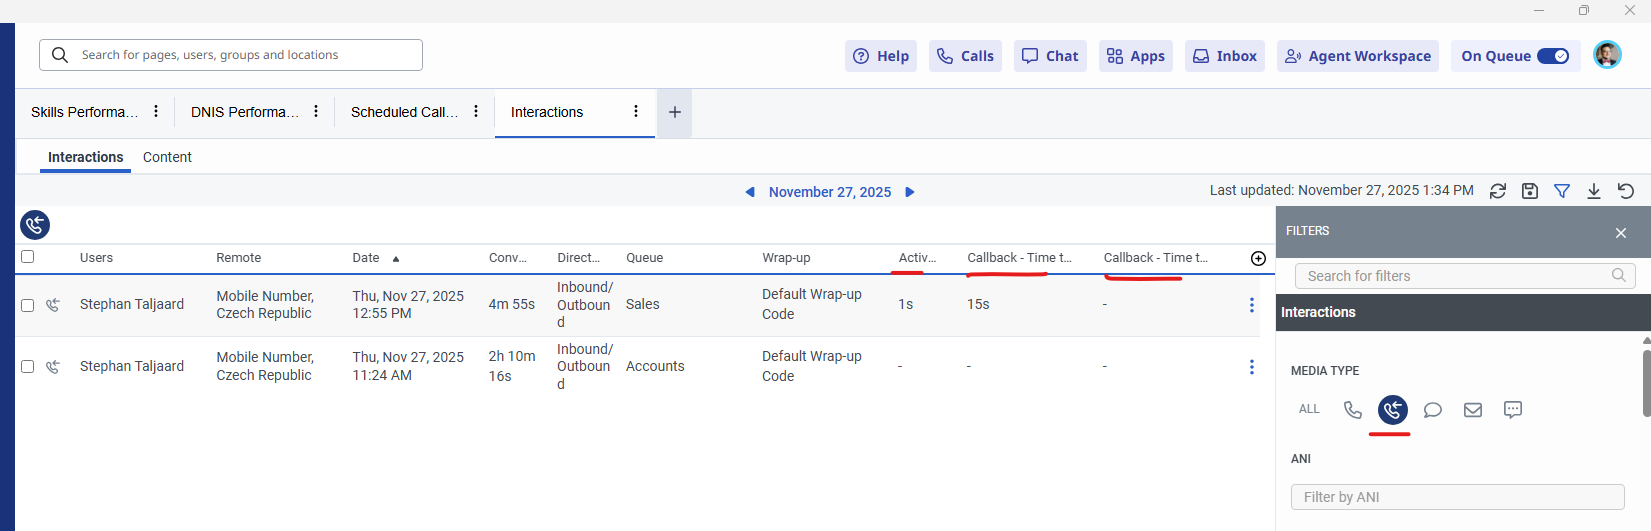Open options menu for Interactions tab

[x=636, y=112]
